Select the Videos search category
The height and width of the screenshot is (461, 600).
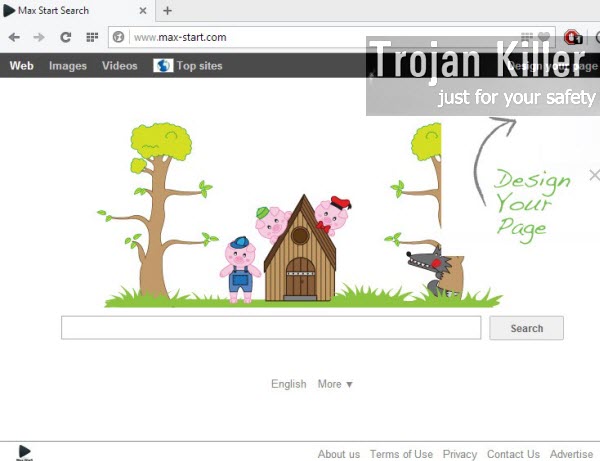click(x=120, y=66)
